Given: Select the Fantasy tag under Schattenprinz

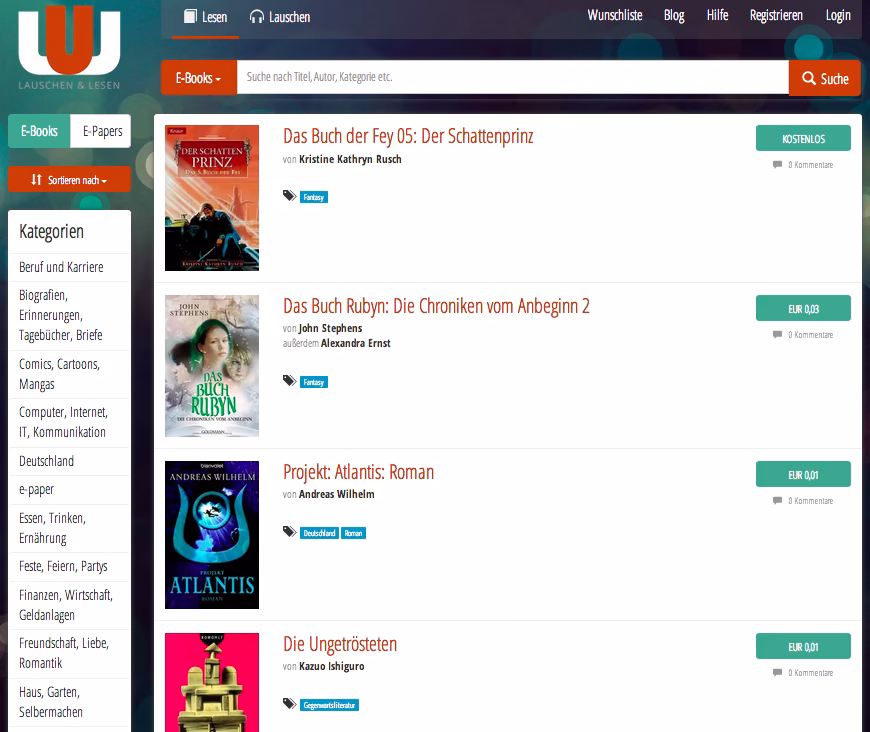Looking at the screenshot, I should (314, 197).
